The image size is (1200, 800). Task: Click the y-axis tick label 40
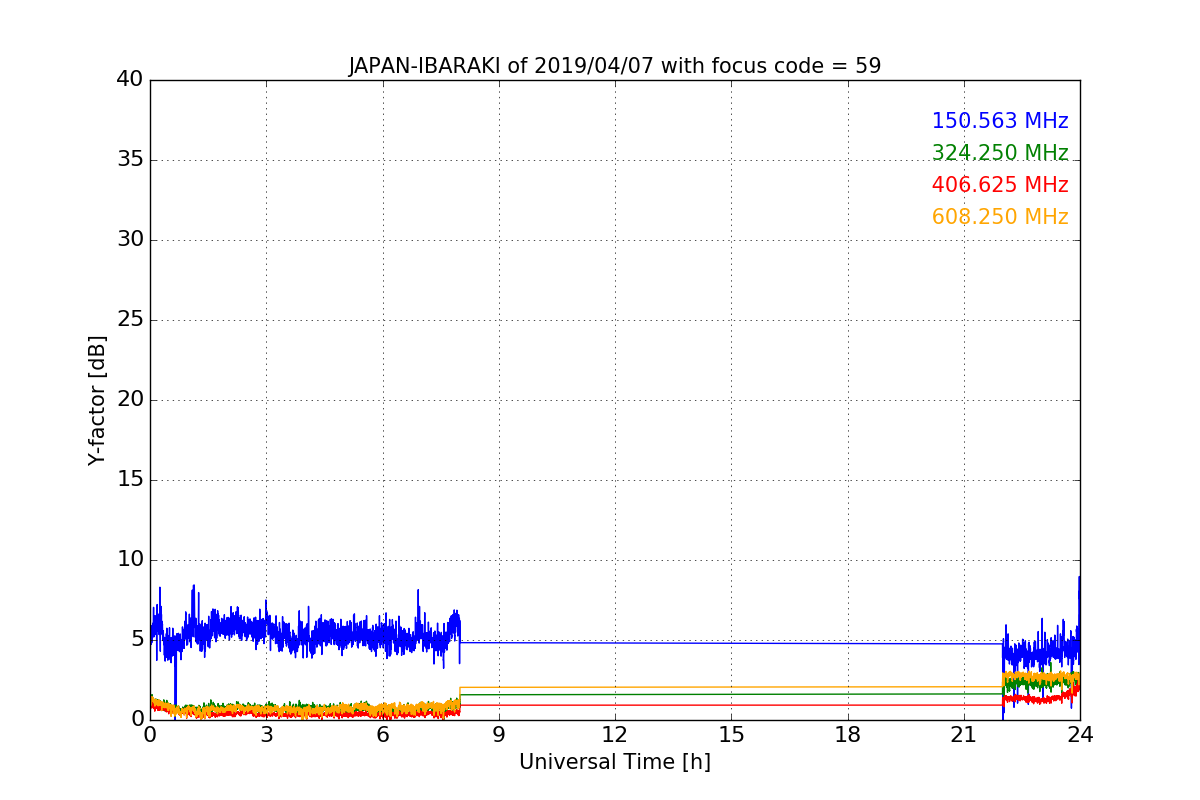pyautogui.click(x=129, y=79)
